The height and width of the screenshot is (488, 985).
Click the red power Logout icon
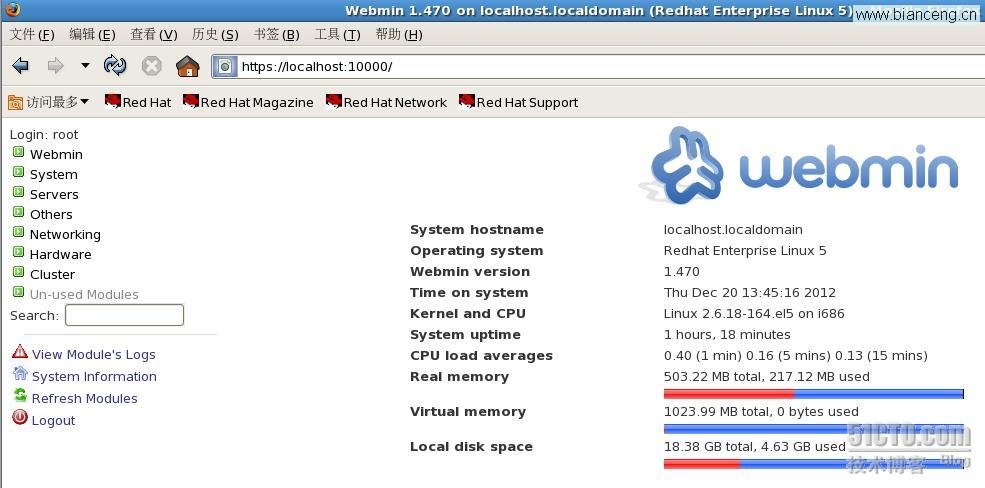click(20, 417)
